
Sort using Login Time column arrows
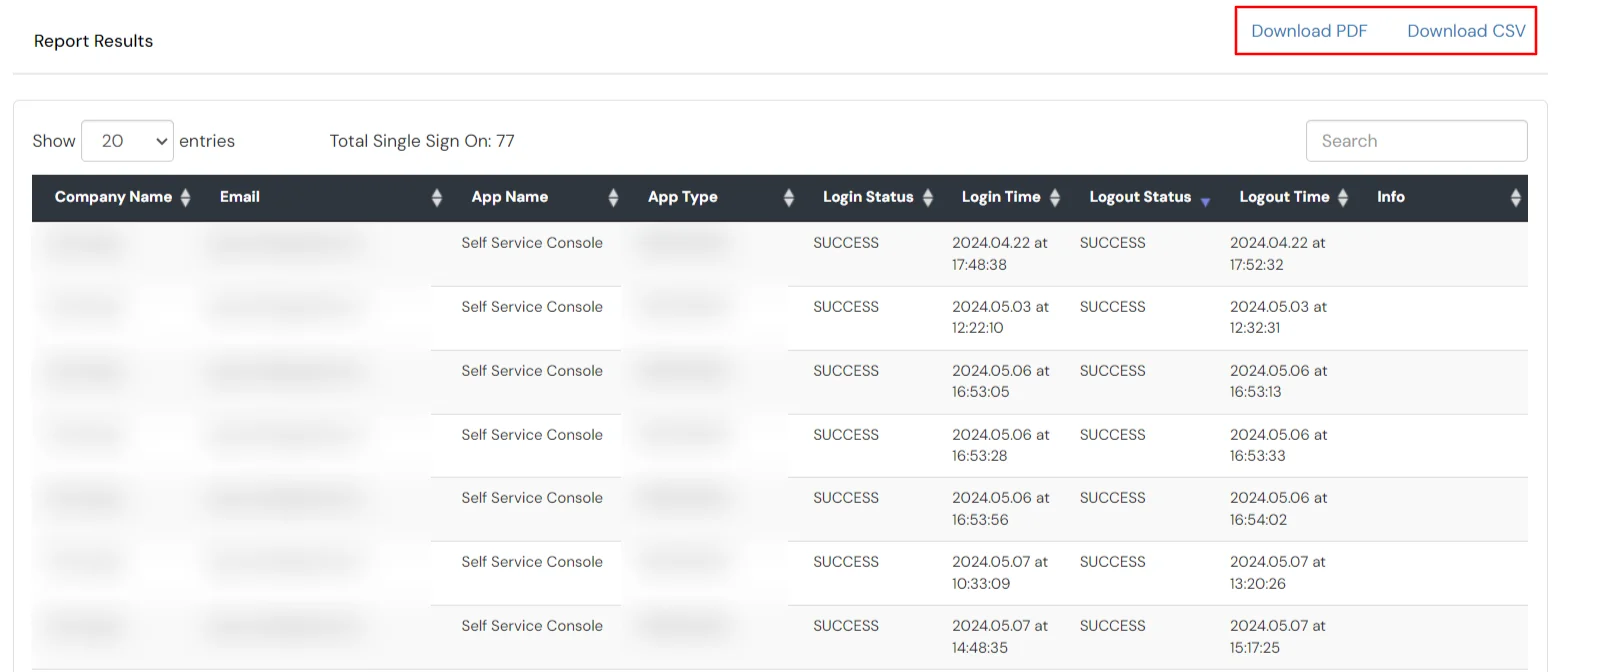[1055, 198]
